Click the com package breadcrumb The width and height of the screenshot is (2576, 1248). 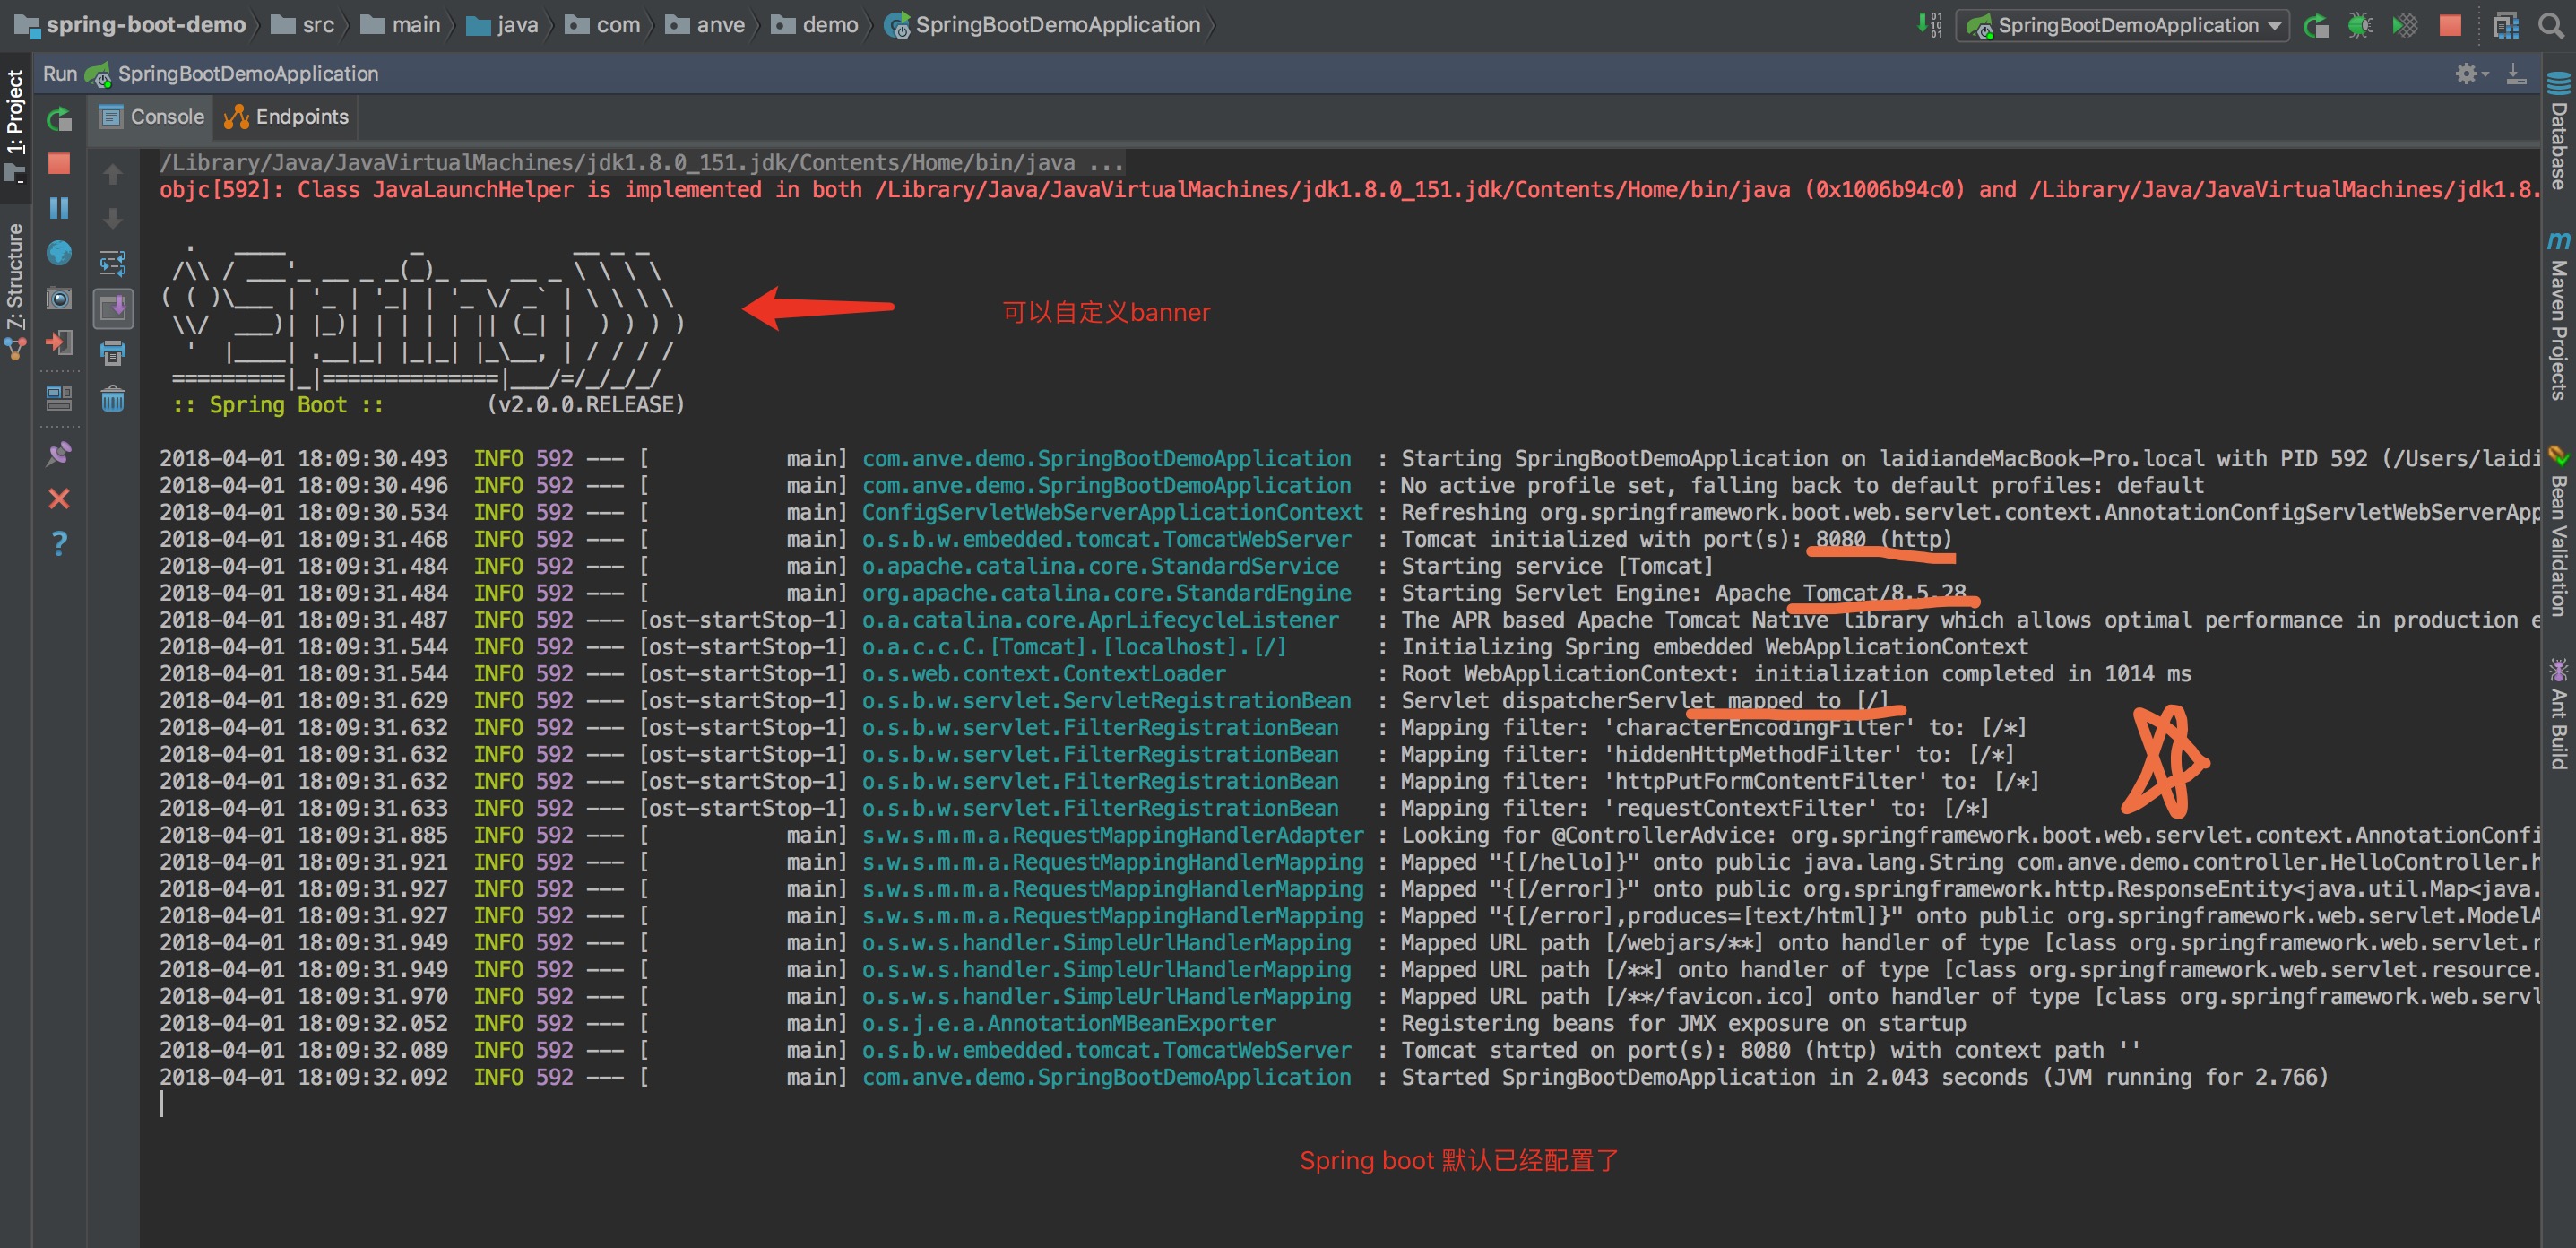point(603,25)
